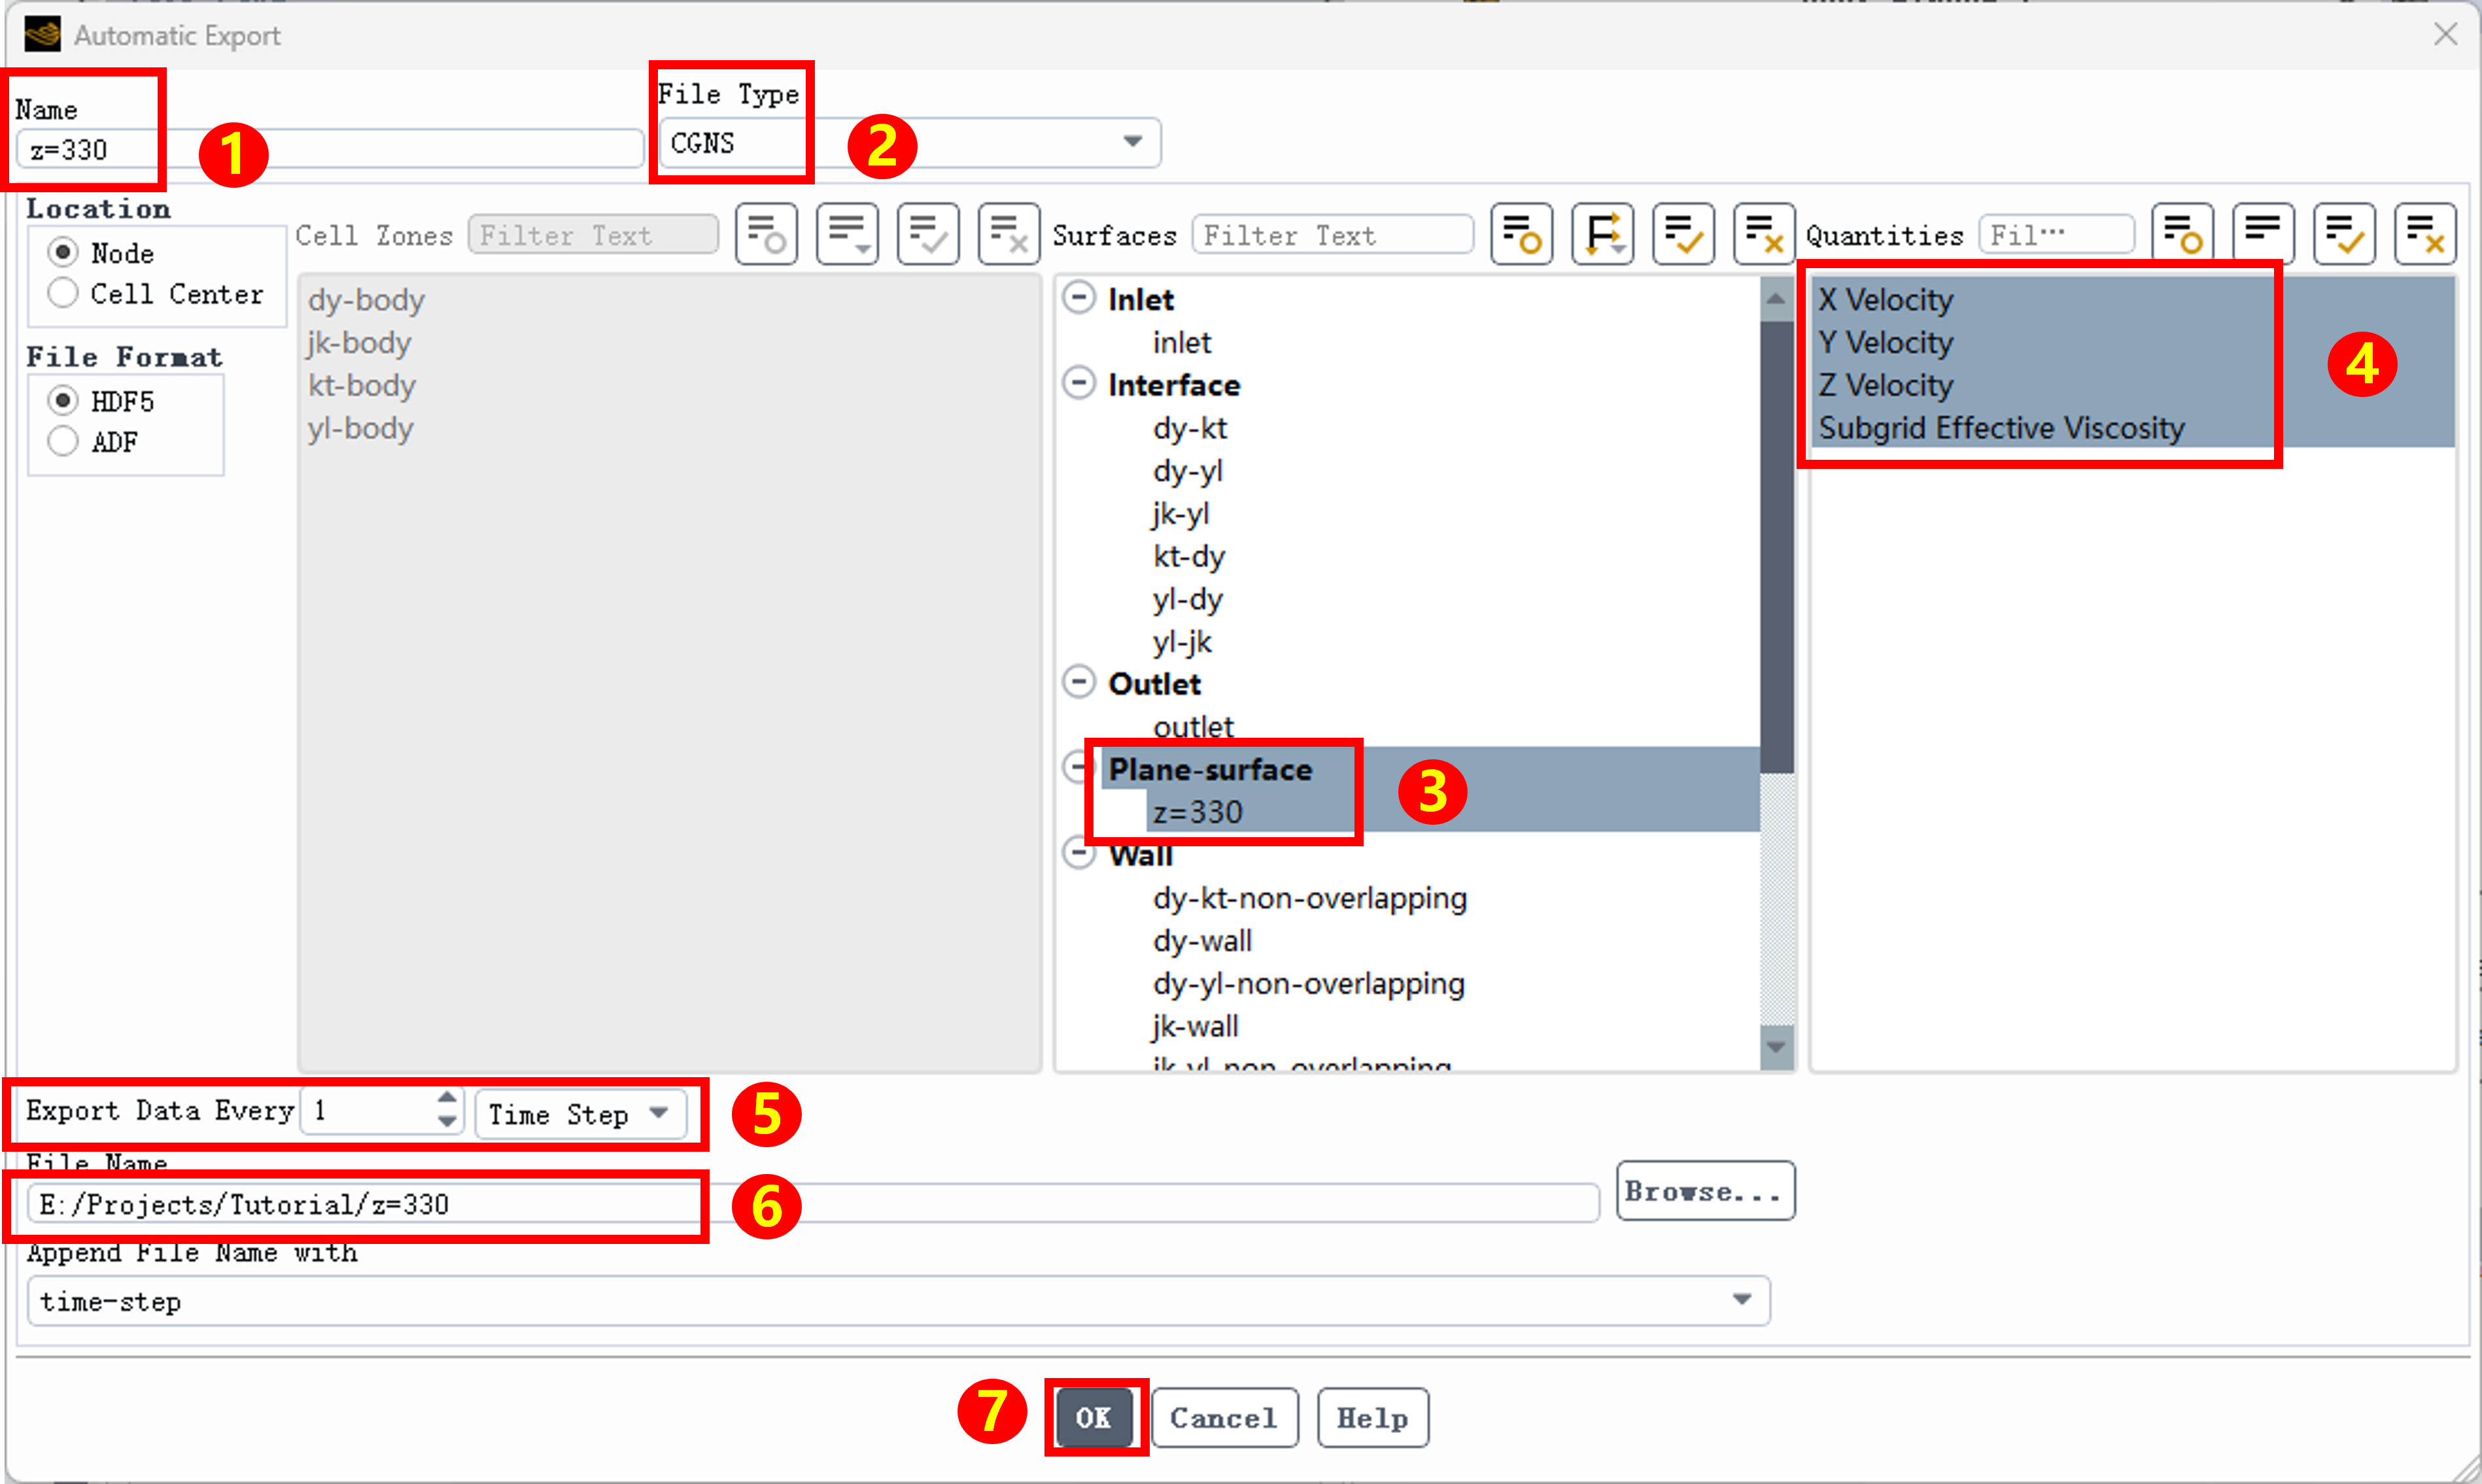The image size is (2482, 1484).
Task: Collapse the Interface surface group
Action: [x=1079, y=383]
